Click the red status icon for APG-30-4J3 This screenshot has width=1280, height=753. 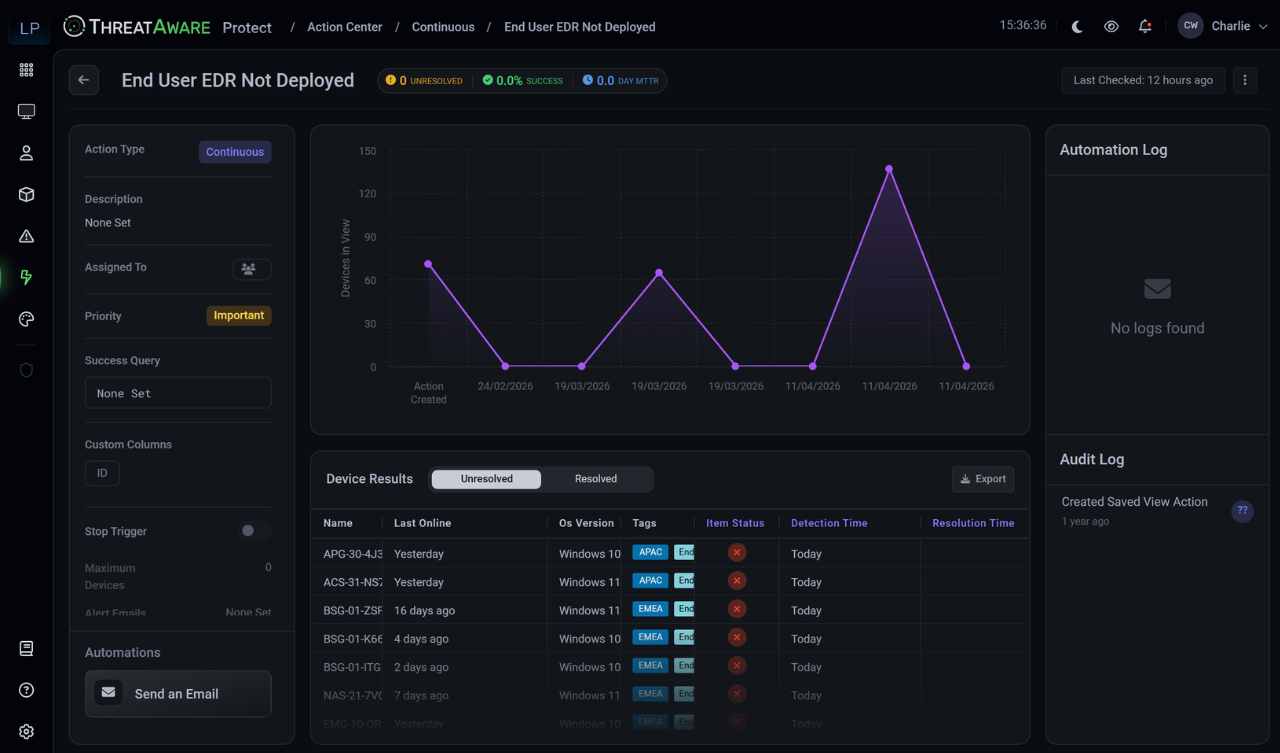737,553
